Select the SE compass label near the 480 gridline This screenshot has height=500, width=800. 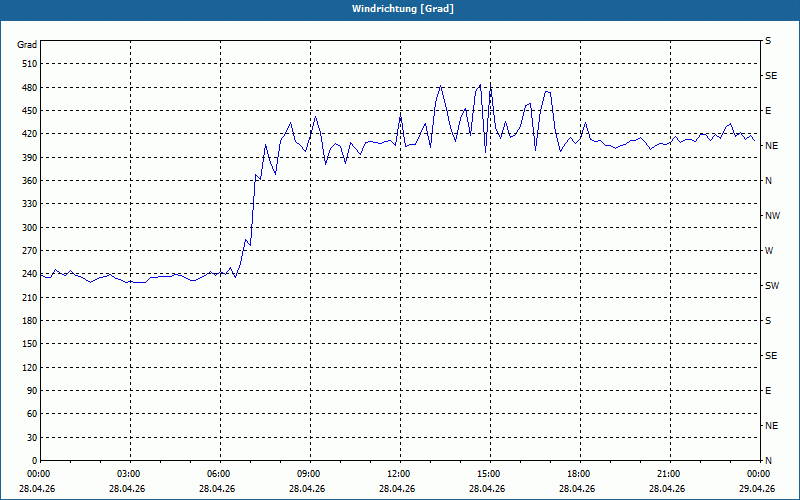click(x=771, y=76)
